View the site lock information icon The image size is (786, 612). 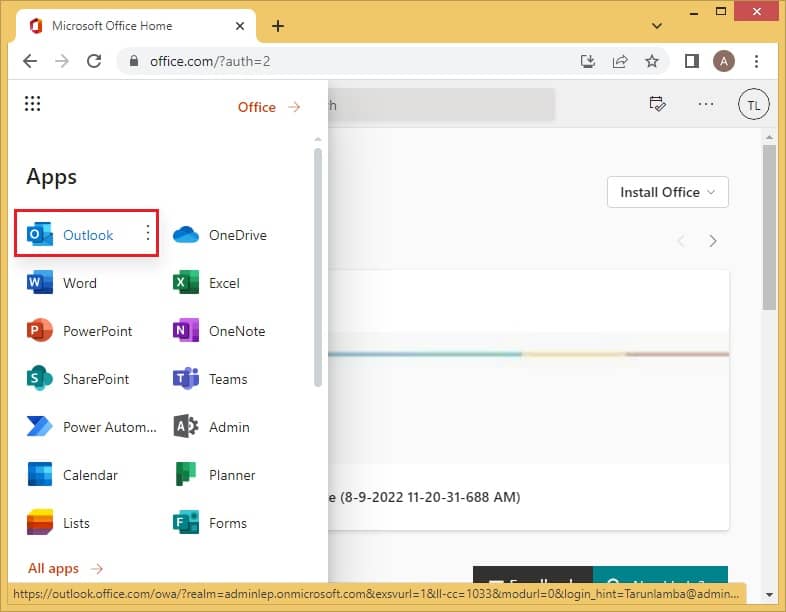tap(133, 61)
